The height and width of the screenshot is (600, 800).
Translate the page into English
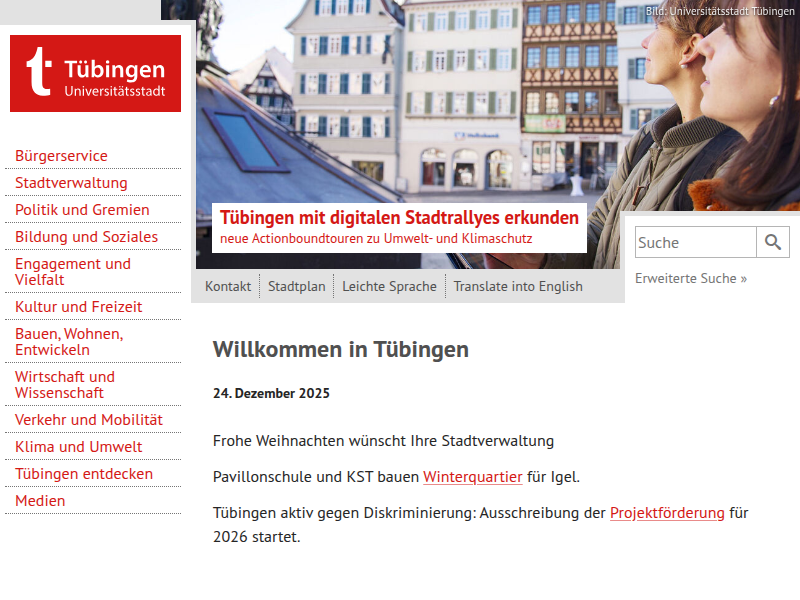click(x=518, y=286)
